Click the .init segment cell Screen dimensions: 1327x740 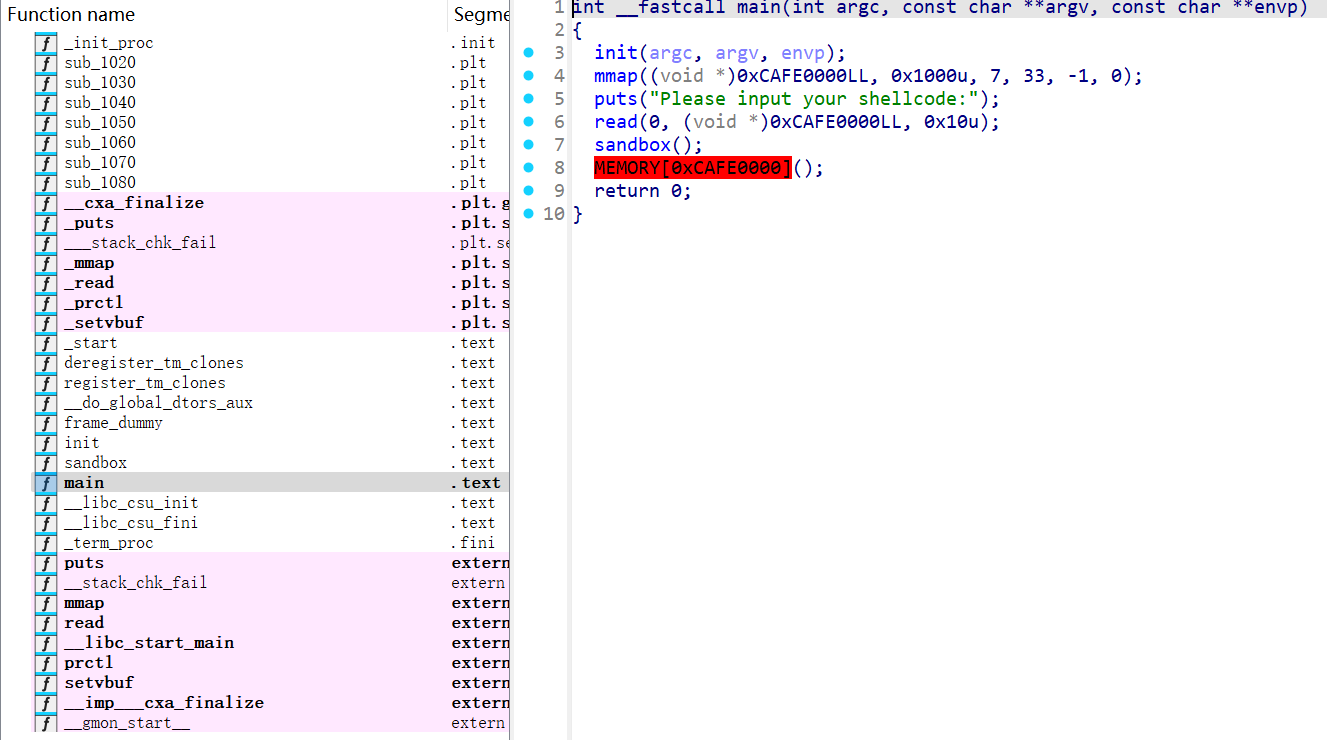(473, 43)
